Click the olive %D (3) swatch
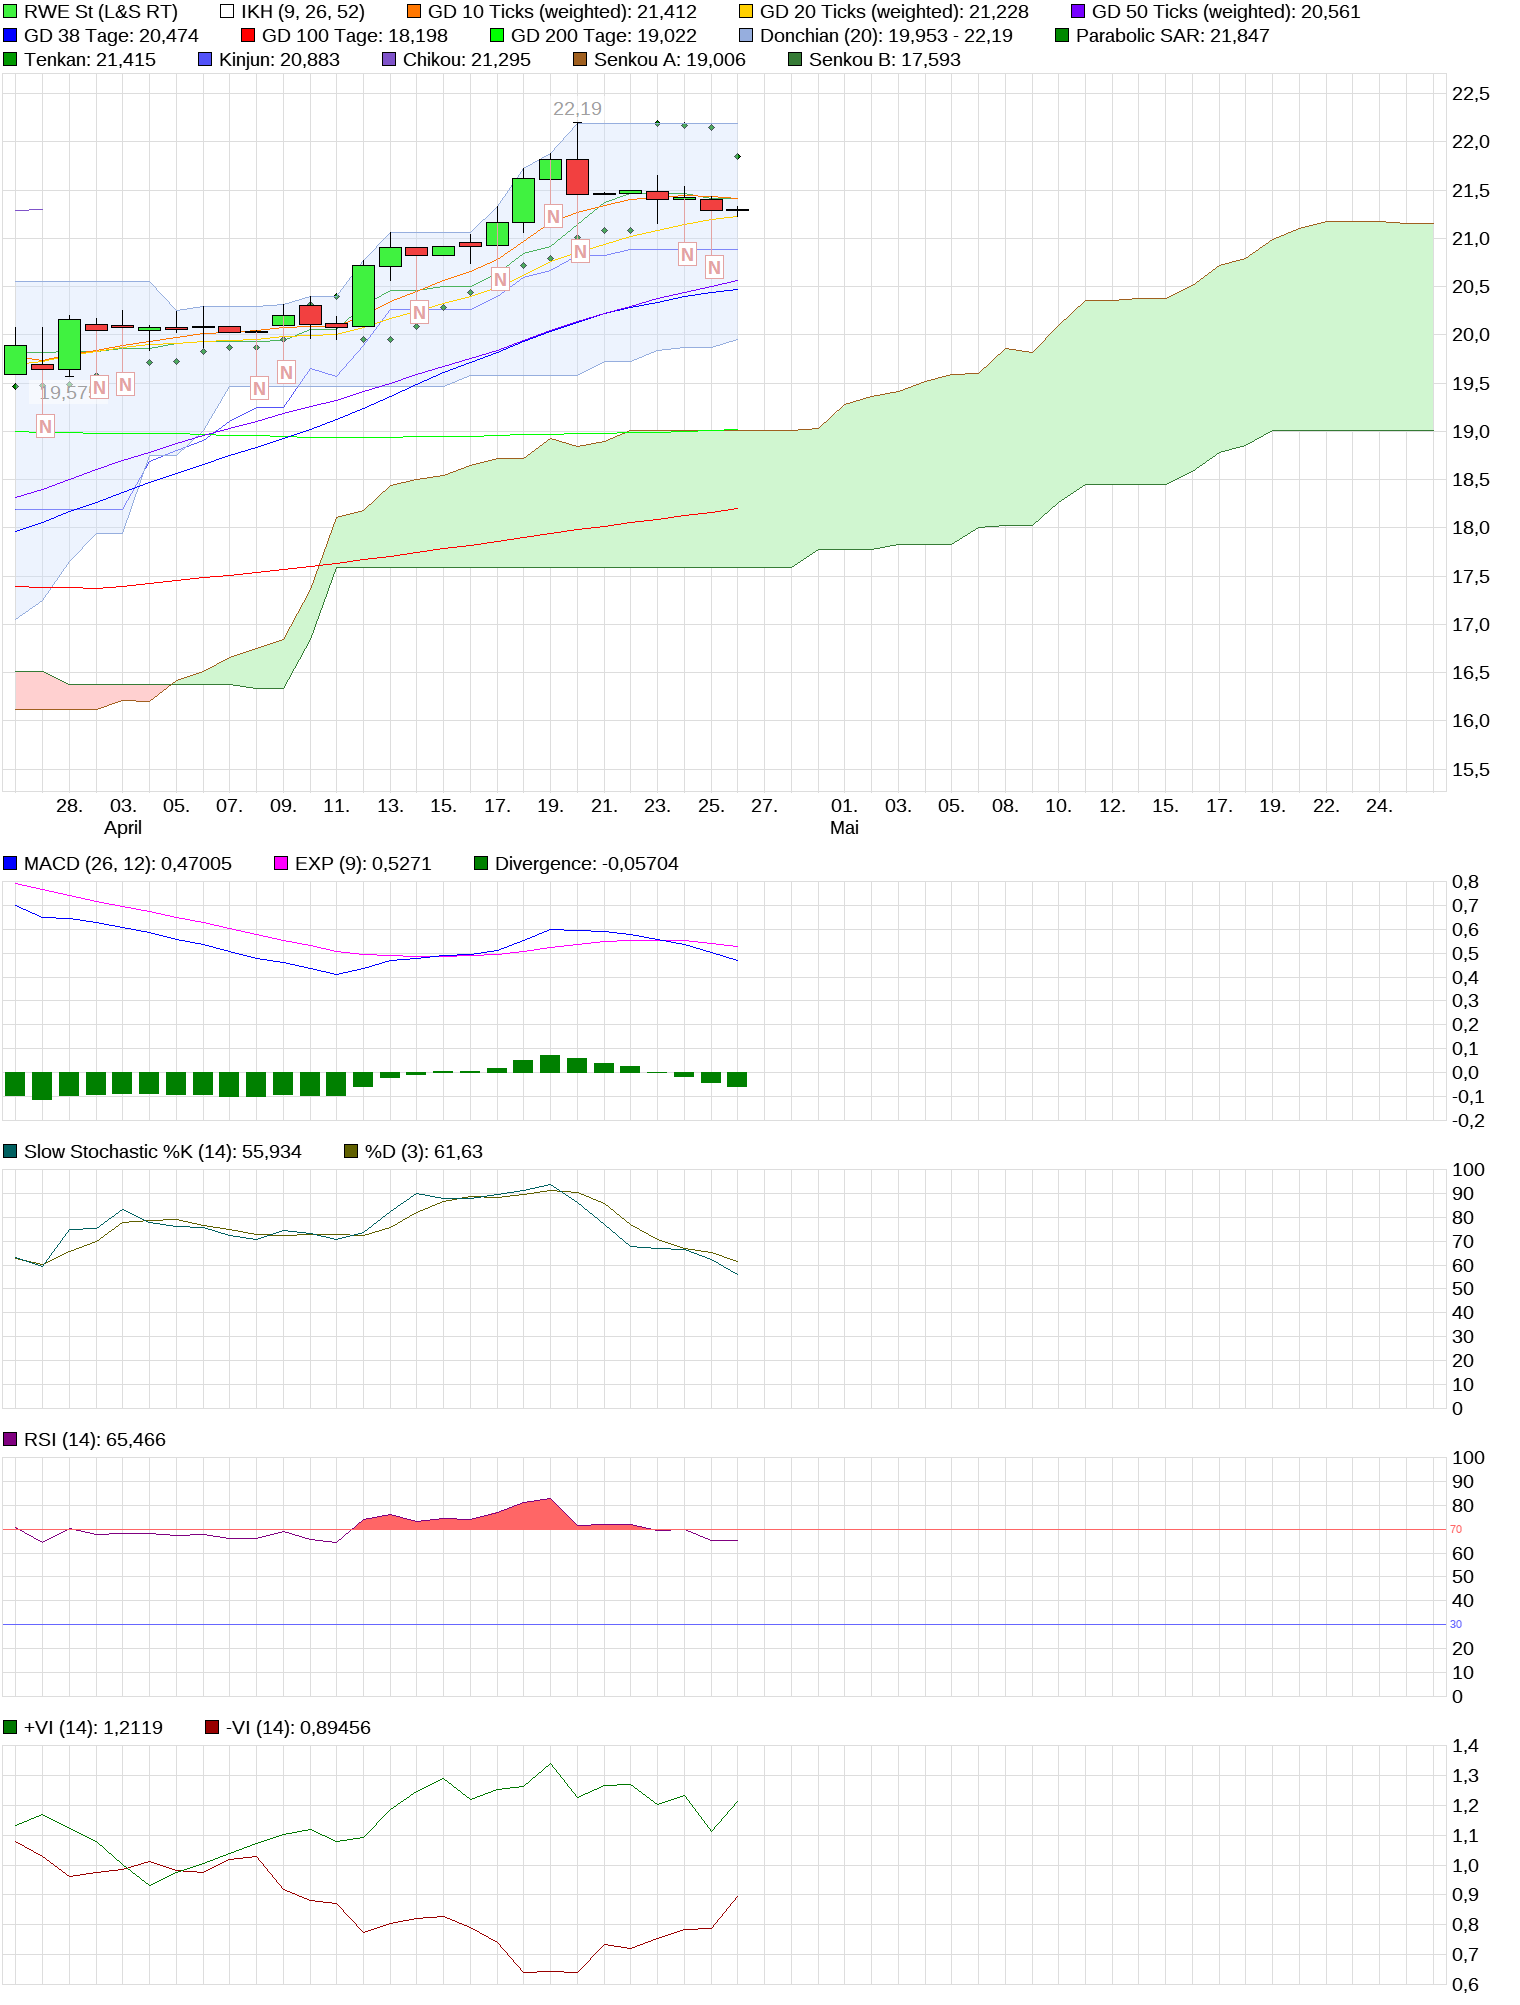 351,1152
